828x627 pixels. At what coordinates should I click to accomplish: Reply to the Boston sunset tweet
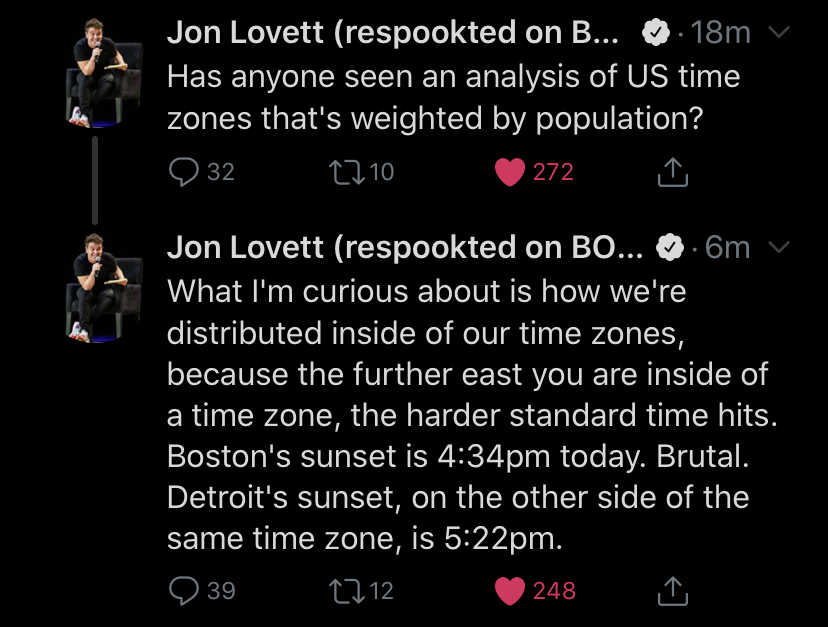pos(183,590)
